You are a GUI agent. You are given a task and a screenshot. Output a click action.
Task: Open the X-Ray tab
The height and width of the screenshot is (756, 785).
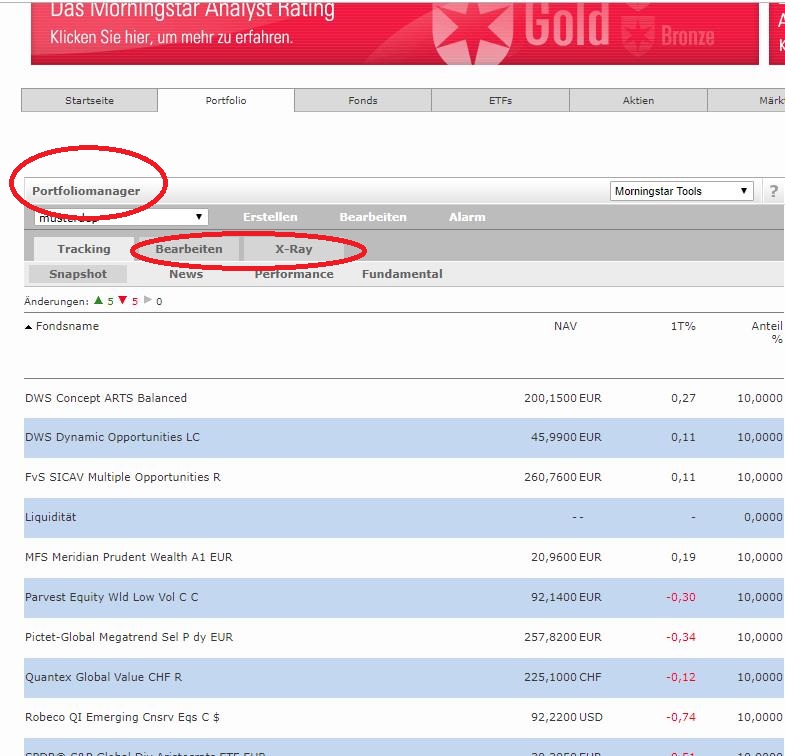[294, 249]
